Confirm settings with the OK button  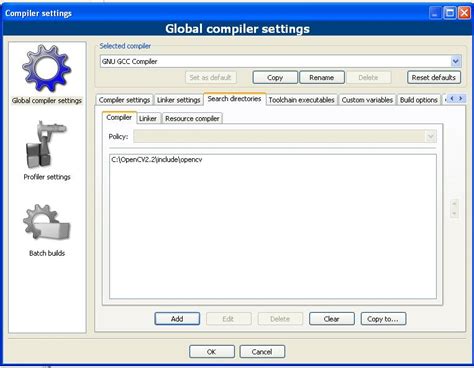click(211, 352)
